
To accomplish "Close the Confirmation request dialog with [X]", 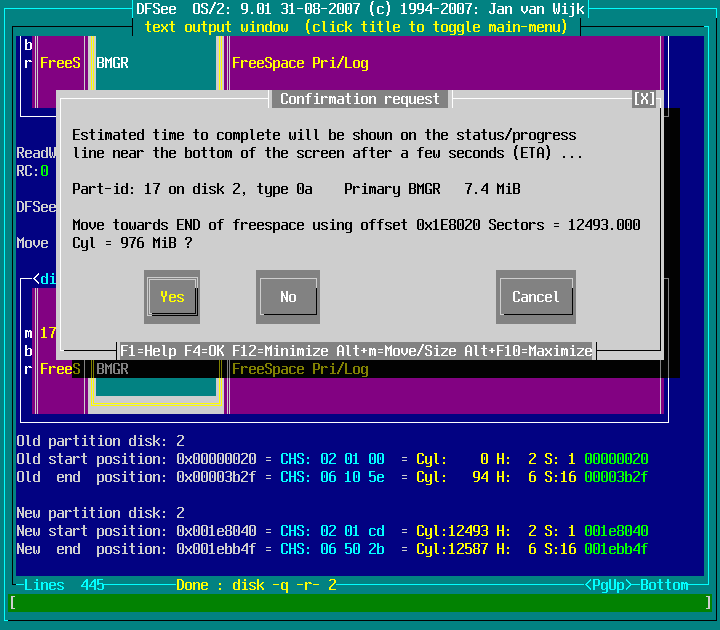I will [x=645, y=99].
